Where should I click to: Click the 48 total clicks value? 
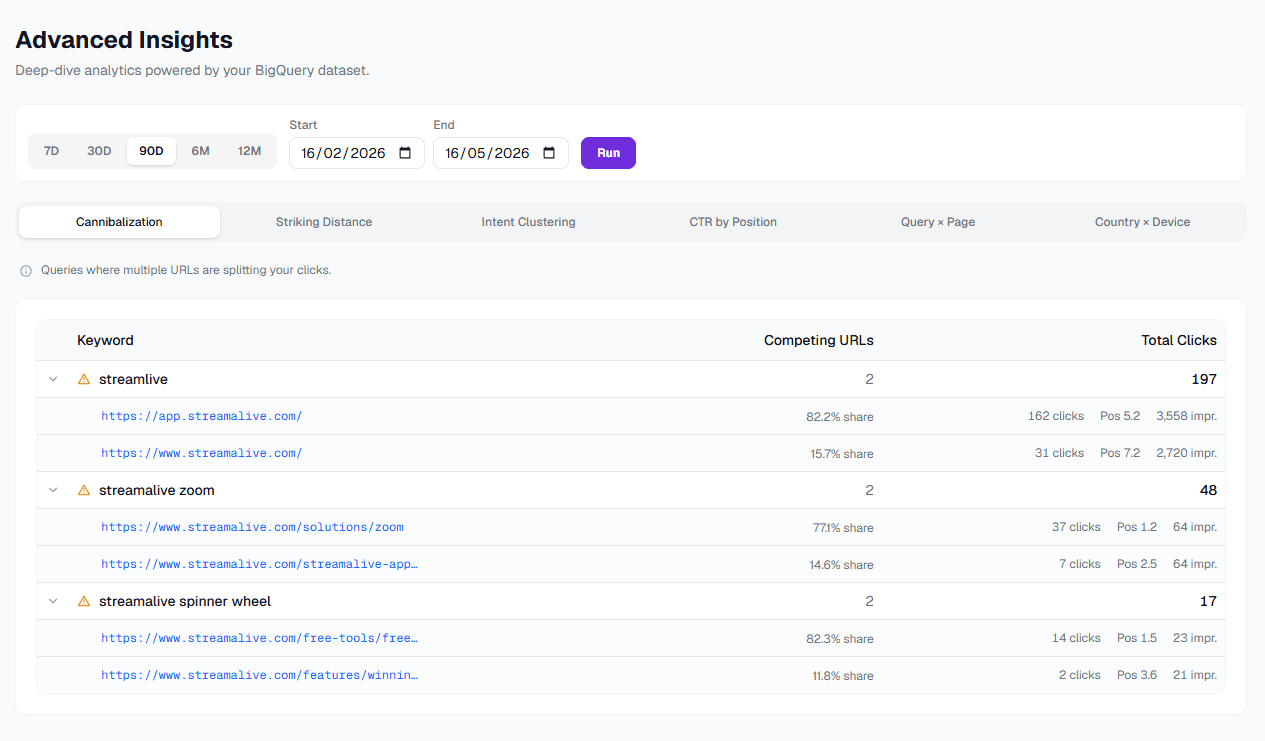coord(1208,490)
